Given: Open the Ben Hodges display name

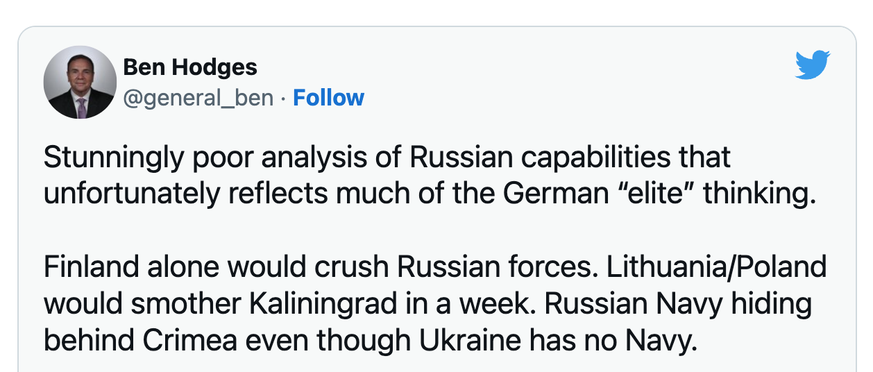Looking at the screenshot, I should [x=190, y=67].
